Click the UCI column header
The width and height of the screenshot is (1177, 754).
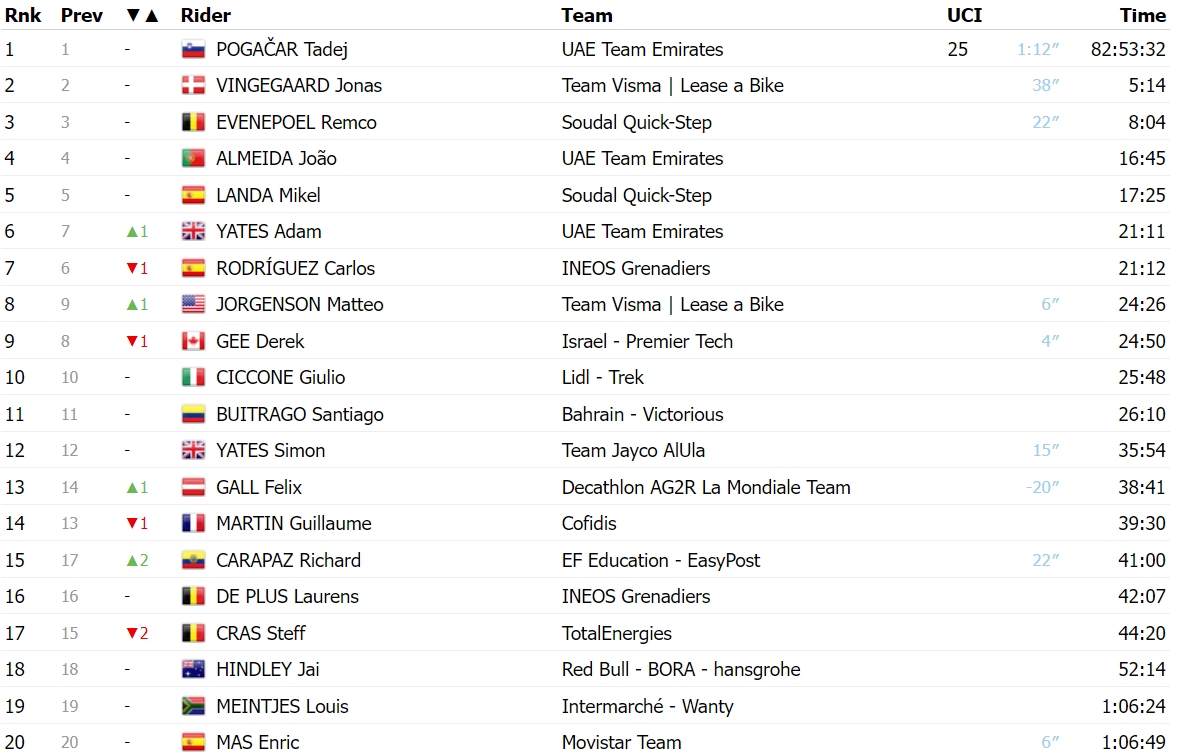pyautogui.click(x=965, y=16)
